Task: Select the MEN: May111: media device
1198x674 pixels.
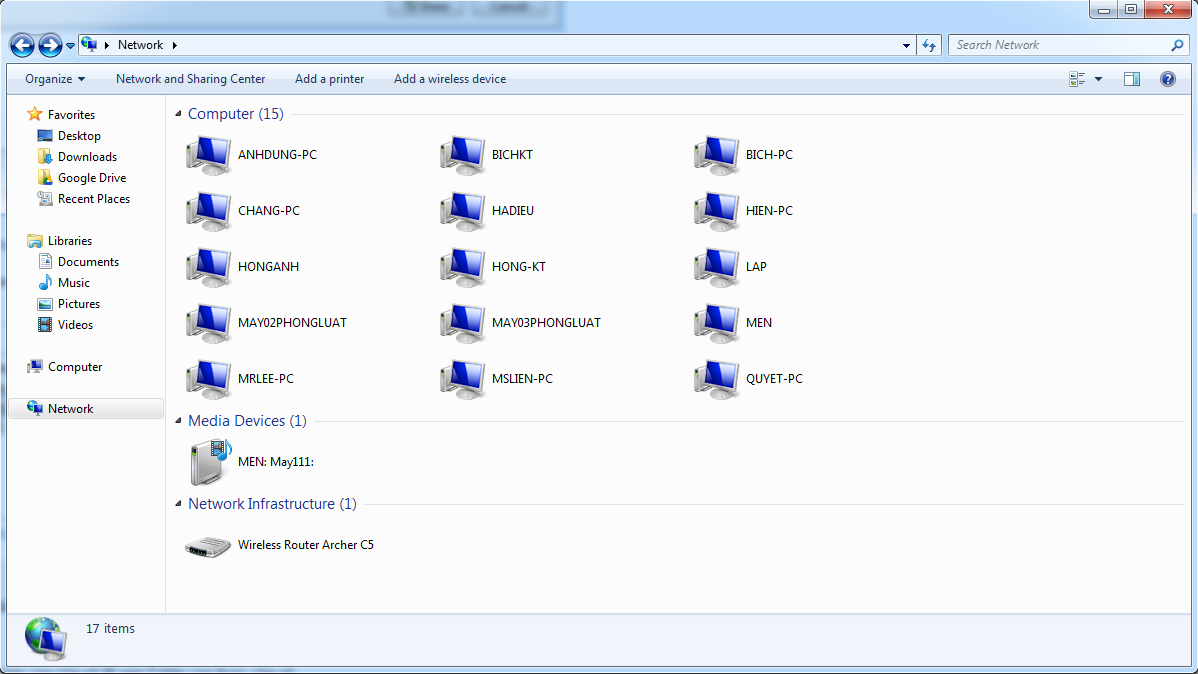Action: click(209, 462)
